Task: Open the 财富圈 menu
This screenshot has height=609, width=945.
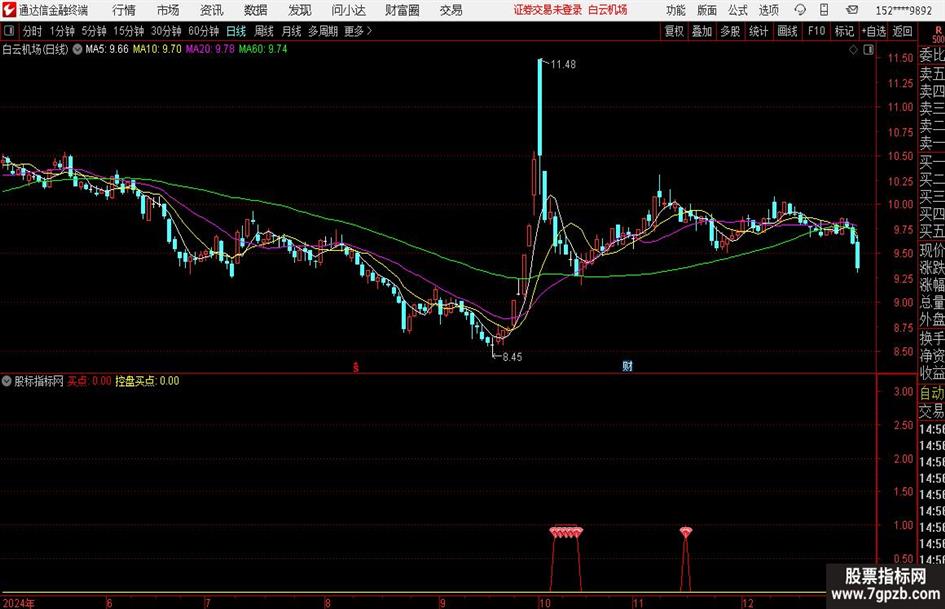Action: (x=402, y=10)
